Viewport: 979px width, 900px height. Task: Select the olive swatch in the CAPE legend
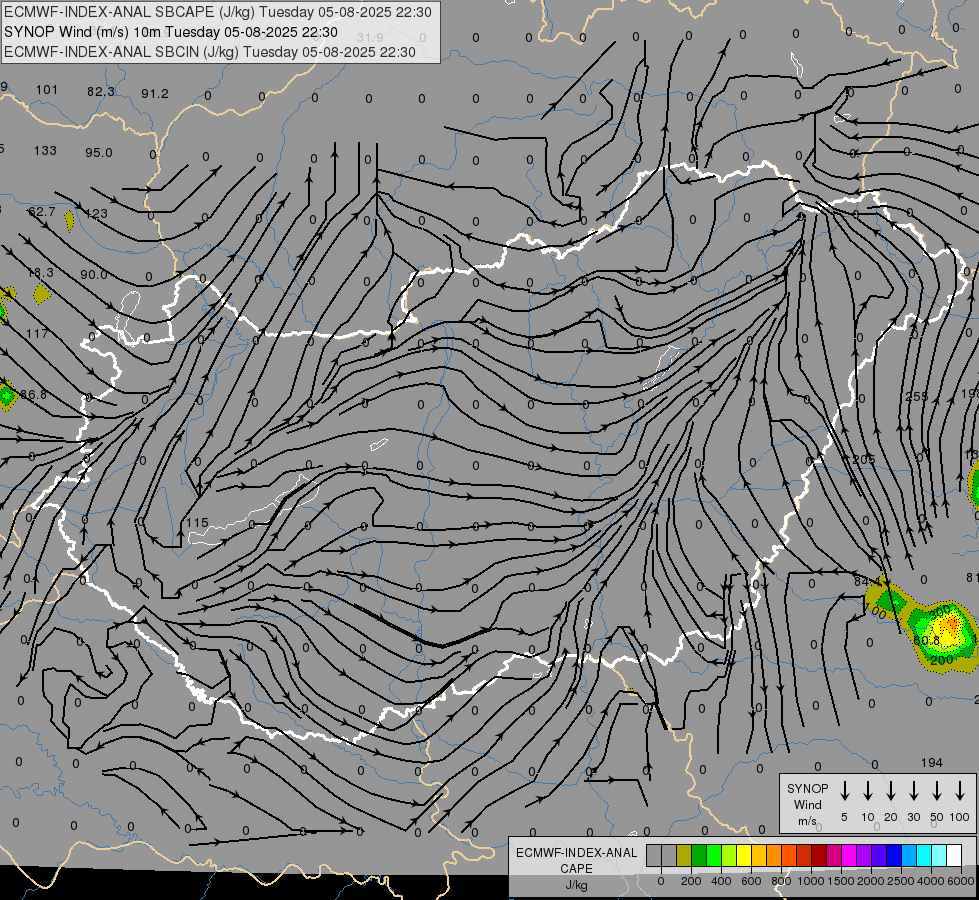pyautogui.click(x=684, y=856)
